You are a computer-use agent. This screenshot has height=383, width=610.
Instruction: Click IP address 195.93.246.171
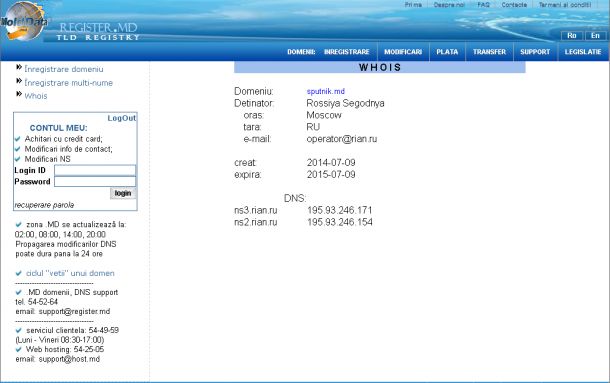[340, 210]
